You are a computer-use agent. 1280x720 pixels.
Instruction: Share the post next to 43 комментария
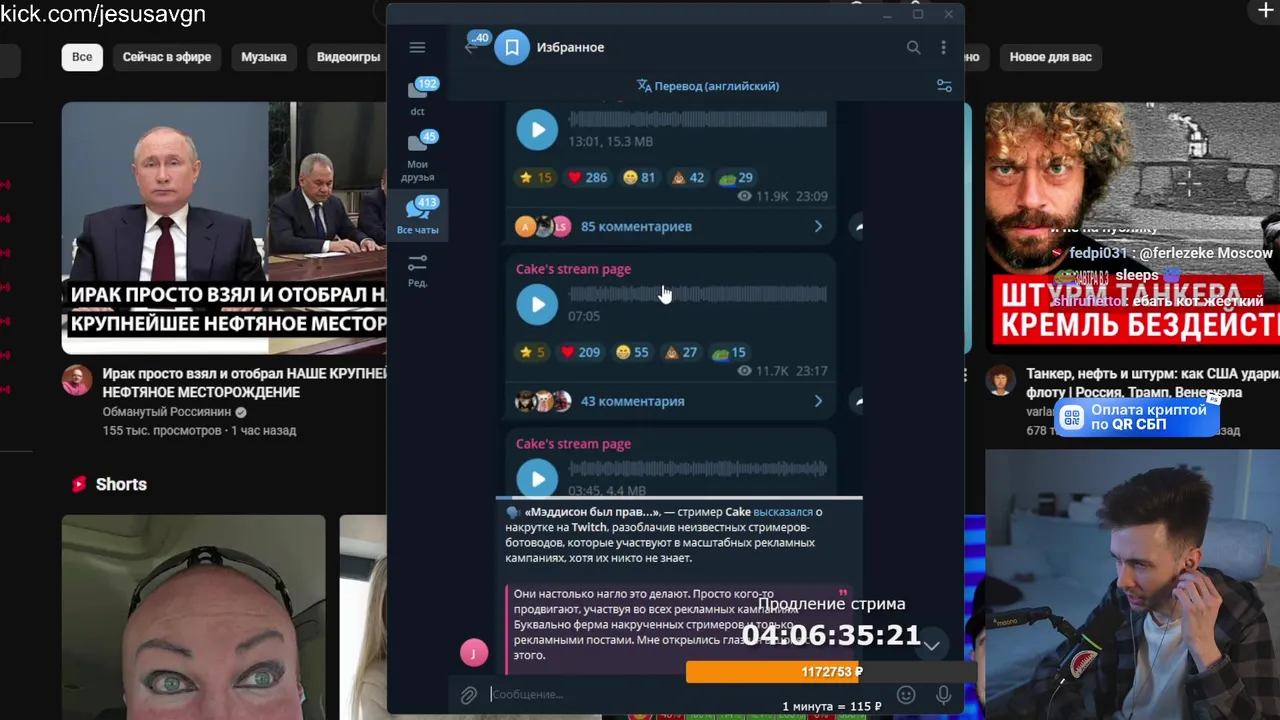pyautogui.click(x=857, y=401)
